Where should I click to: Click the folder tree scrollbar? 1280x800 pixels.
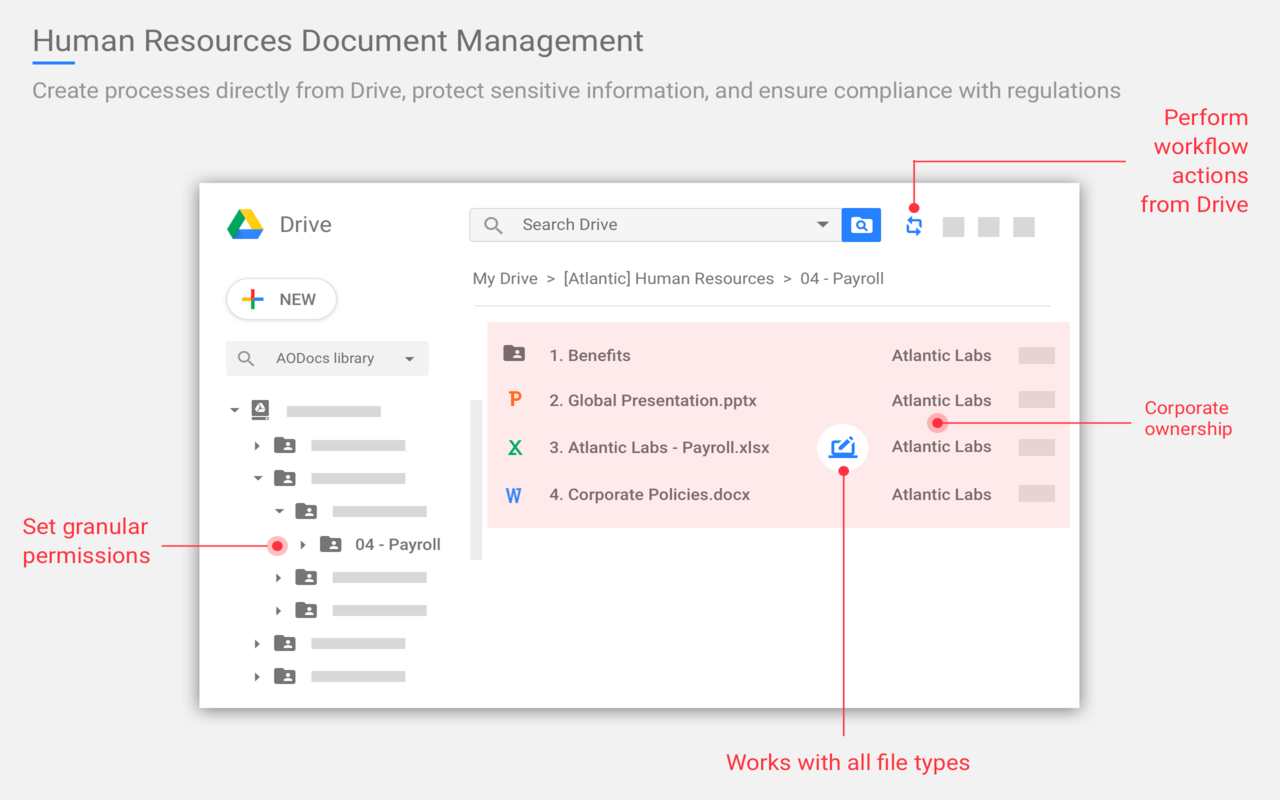(x=476, y=480)
